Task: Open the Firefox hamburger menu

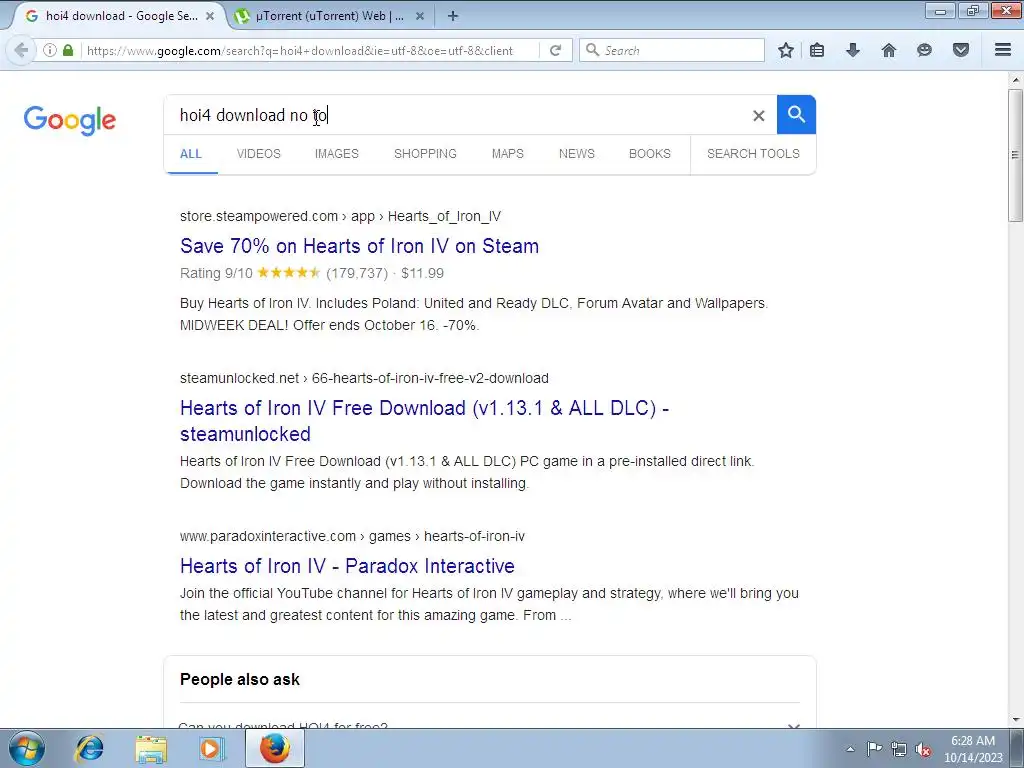Action: coord(1003,50)
